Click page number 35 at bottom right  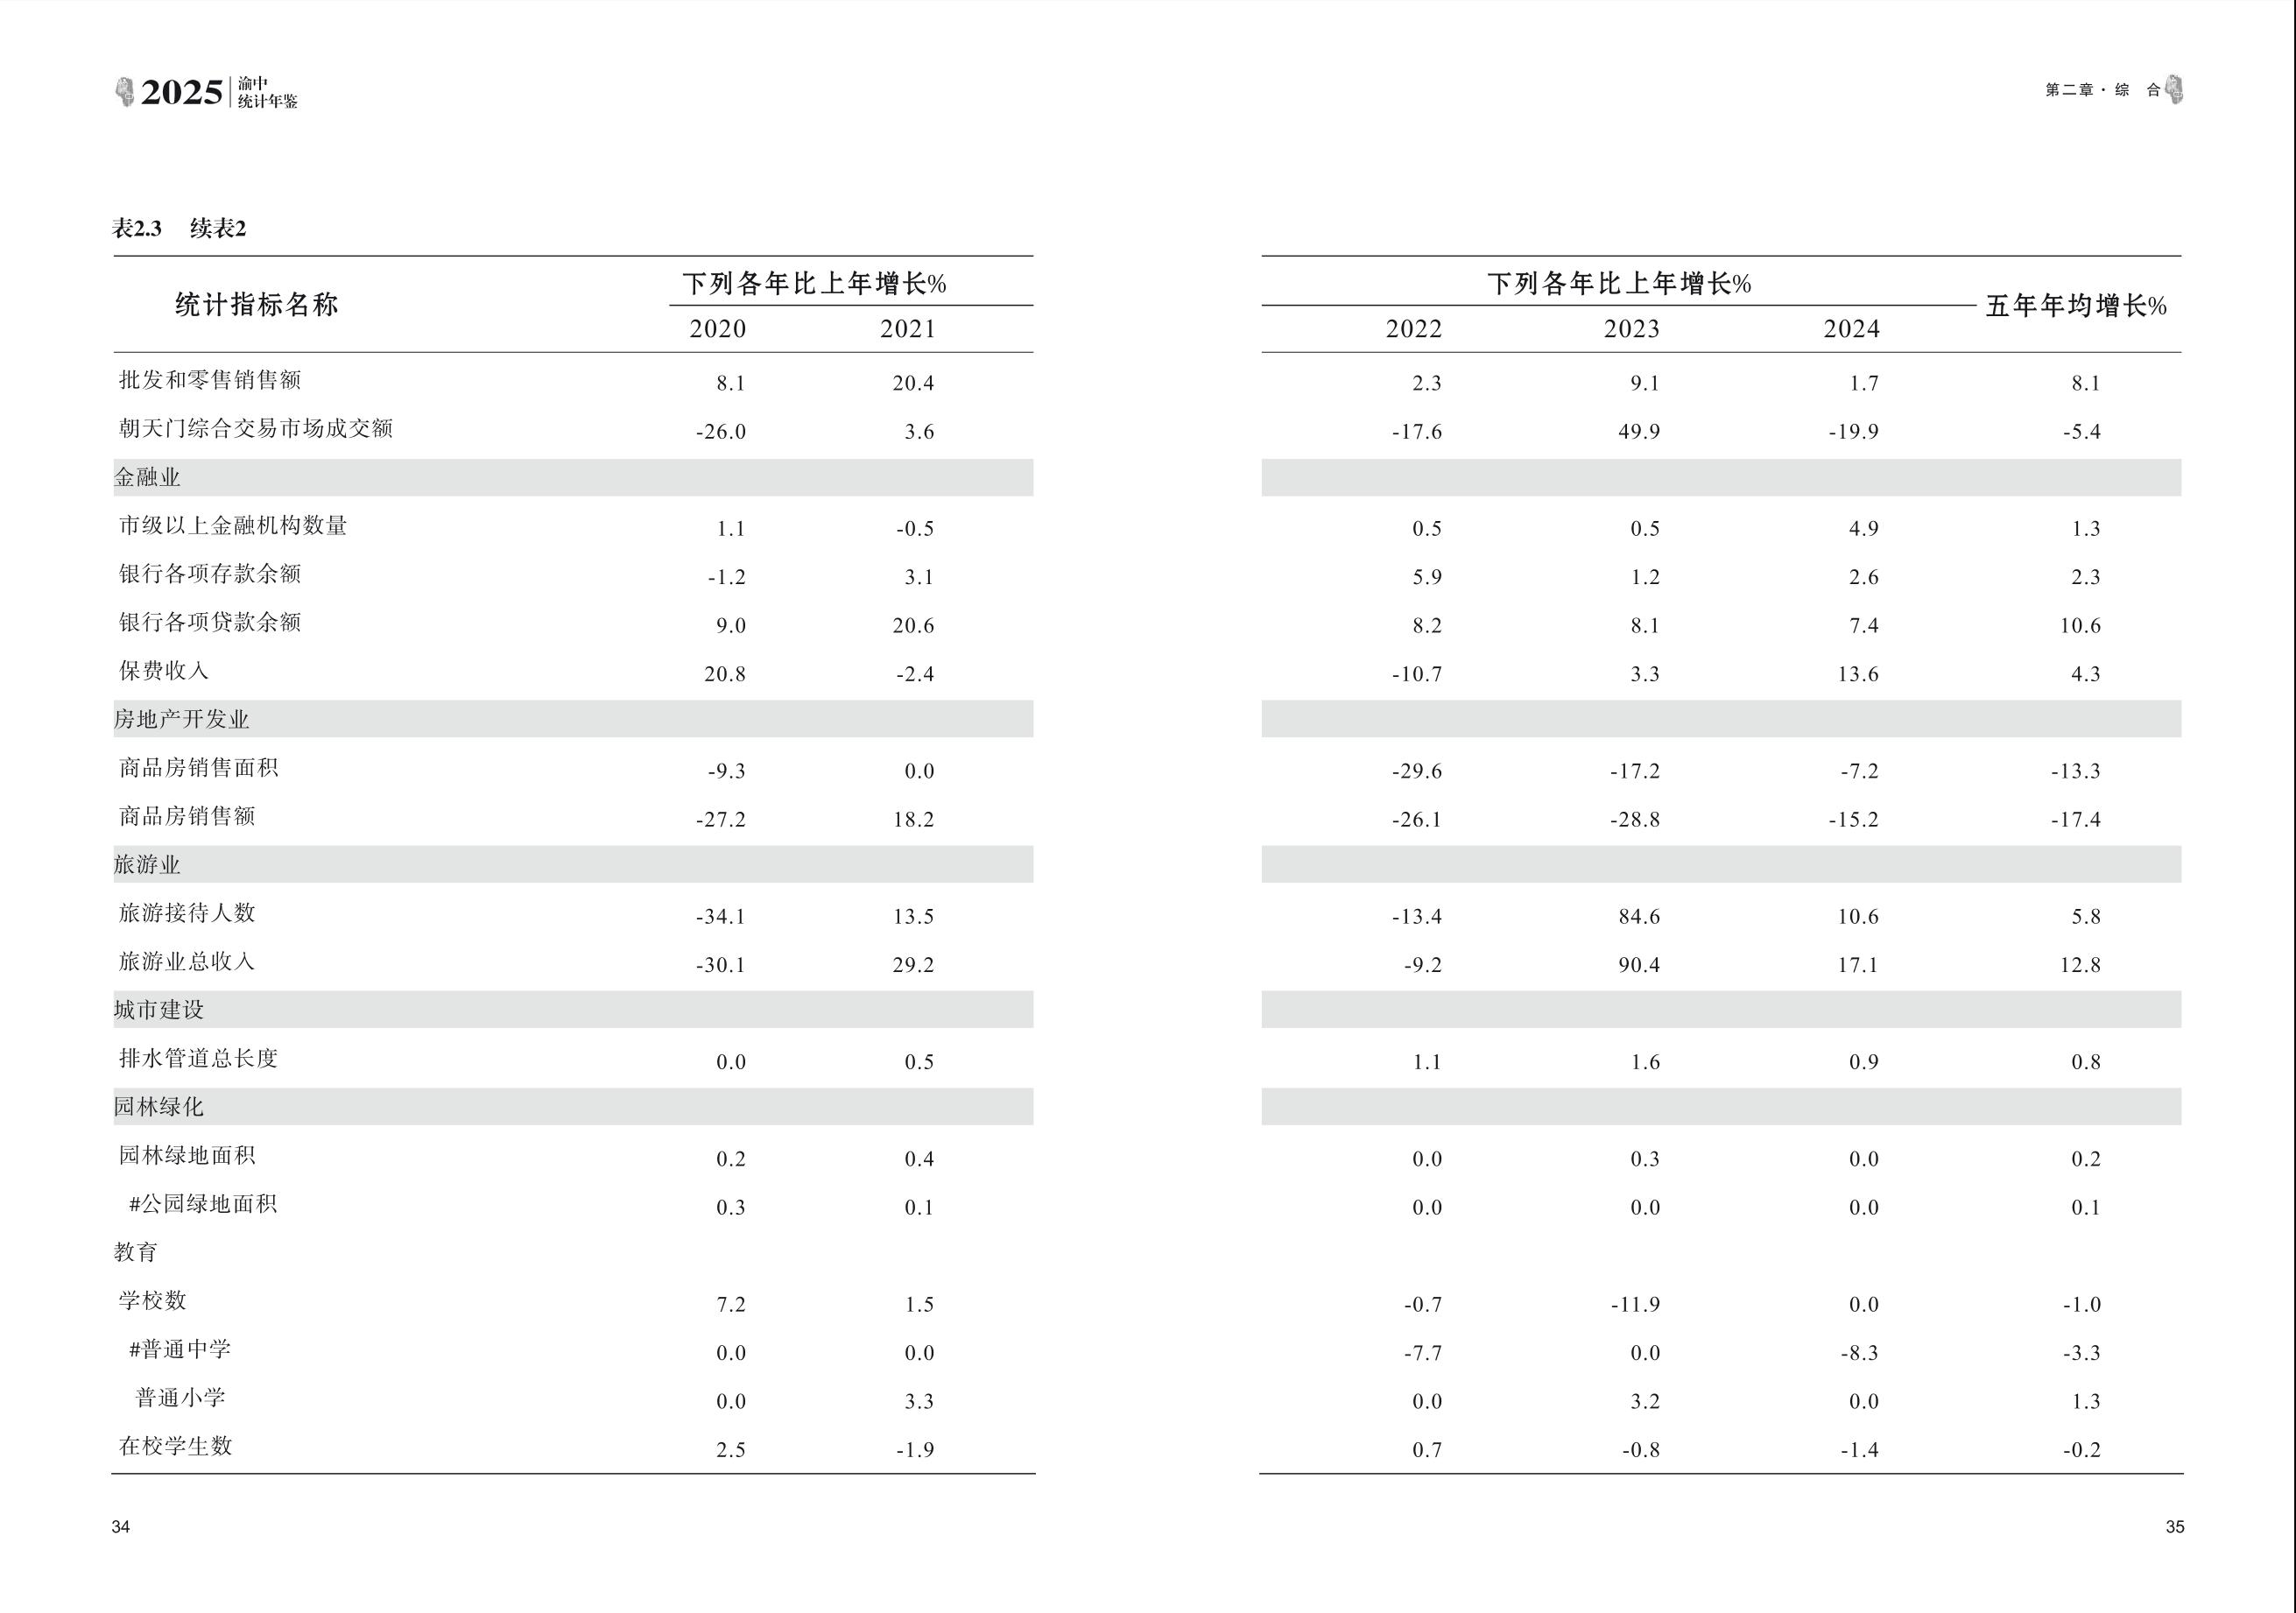(x=2174, y=1527)
